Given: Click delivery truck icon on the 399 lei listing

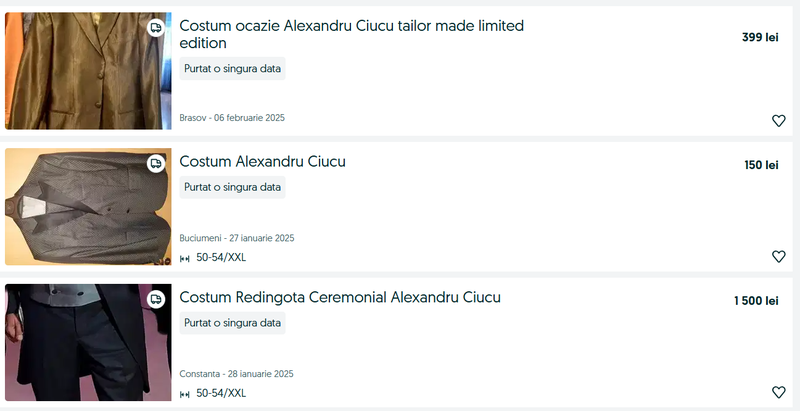Looking at the screenshot, I should click(156, 28).
